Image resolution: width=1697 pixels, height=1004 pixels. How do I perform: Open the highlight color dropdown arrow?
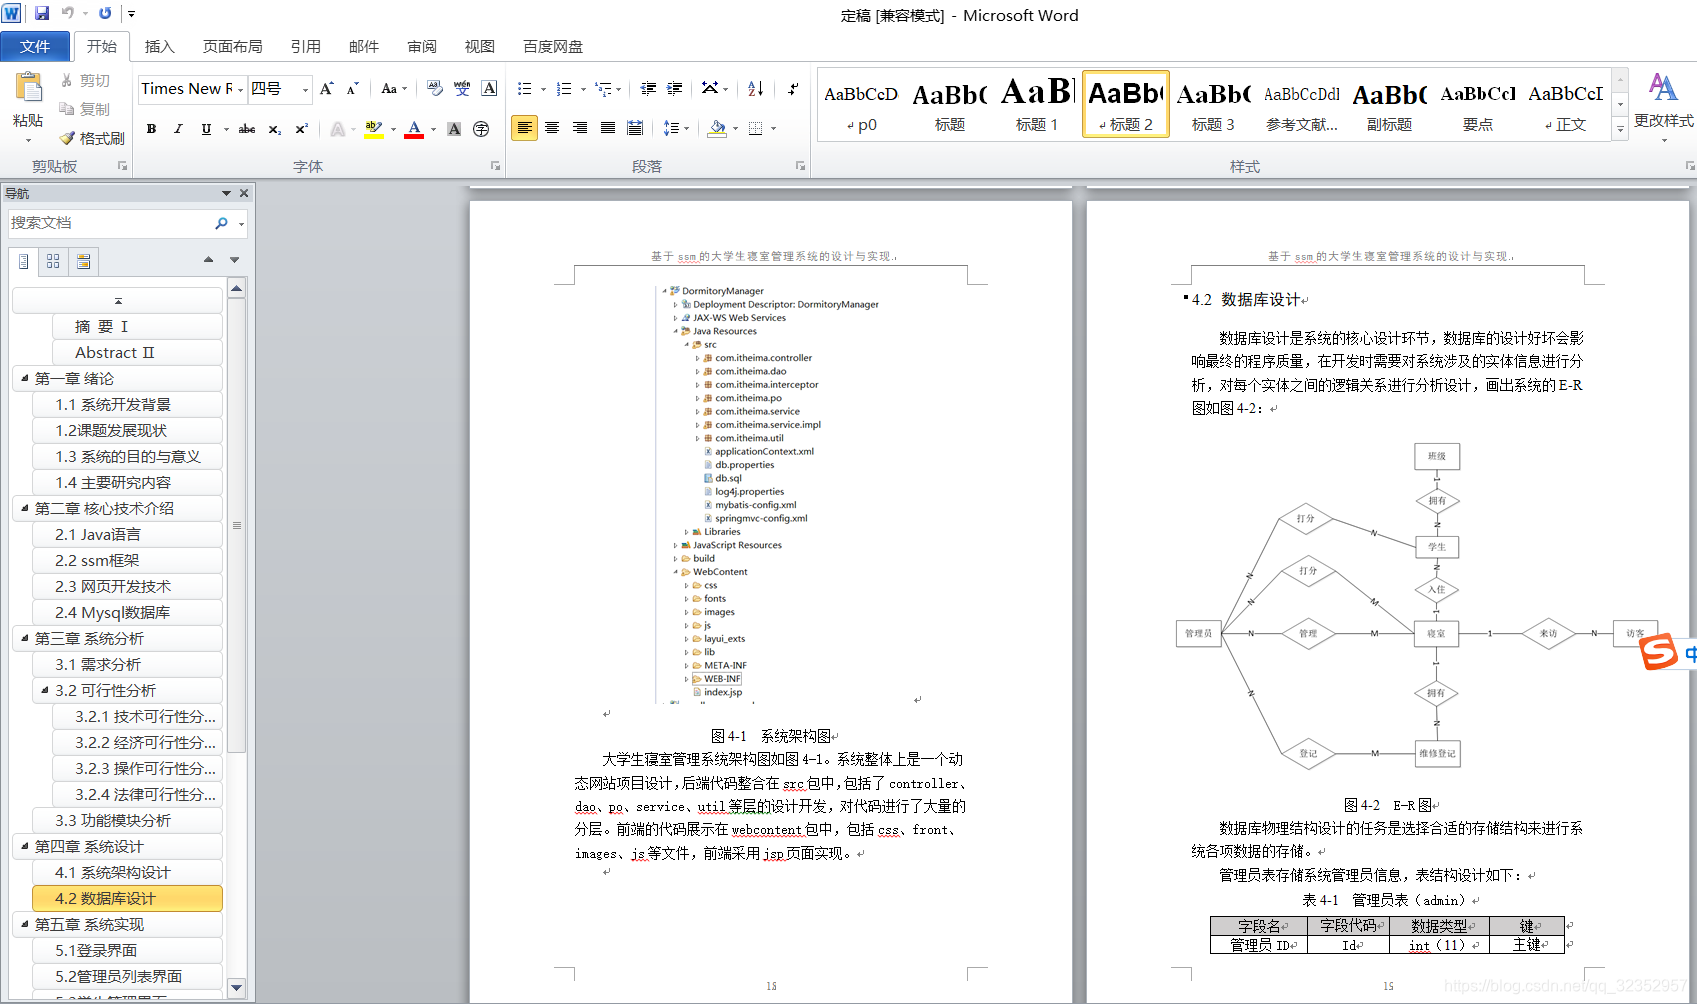pos(393,129)
